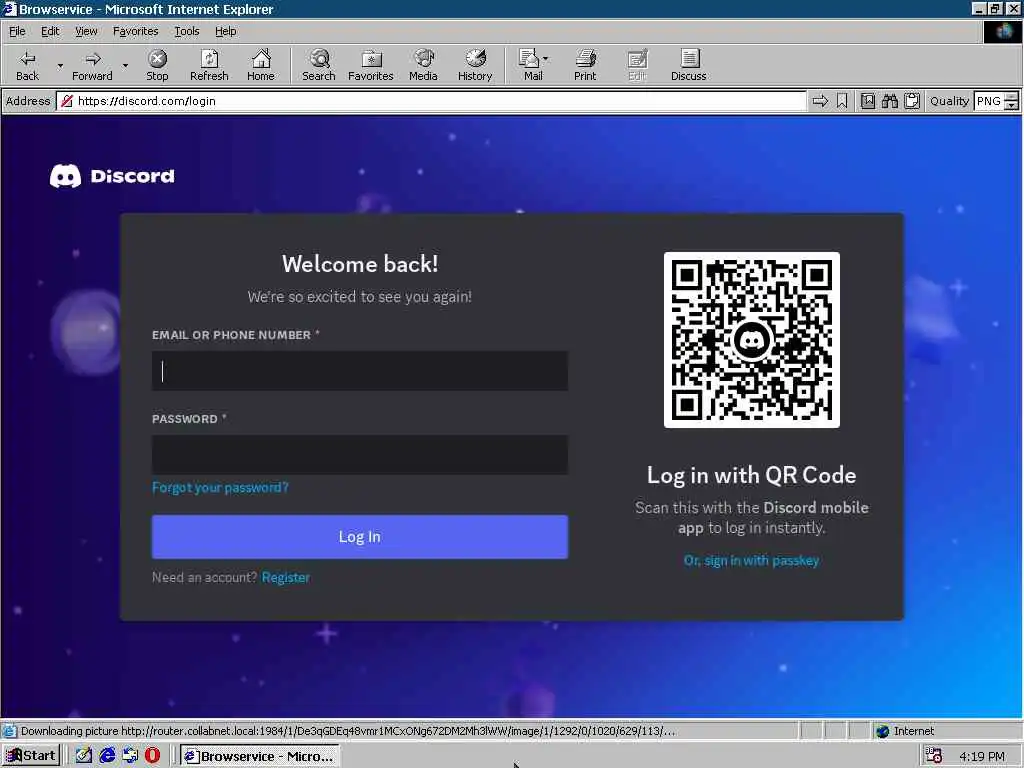The image size is (1024, 768).
Task: Click the 4:19 PM clock
Action: tap(982, 756)
